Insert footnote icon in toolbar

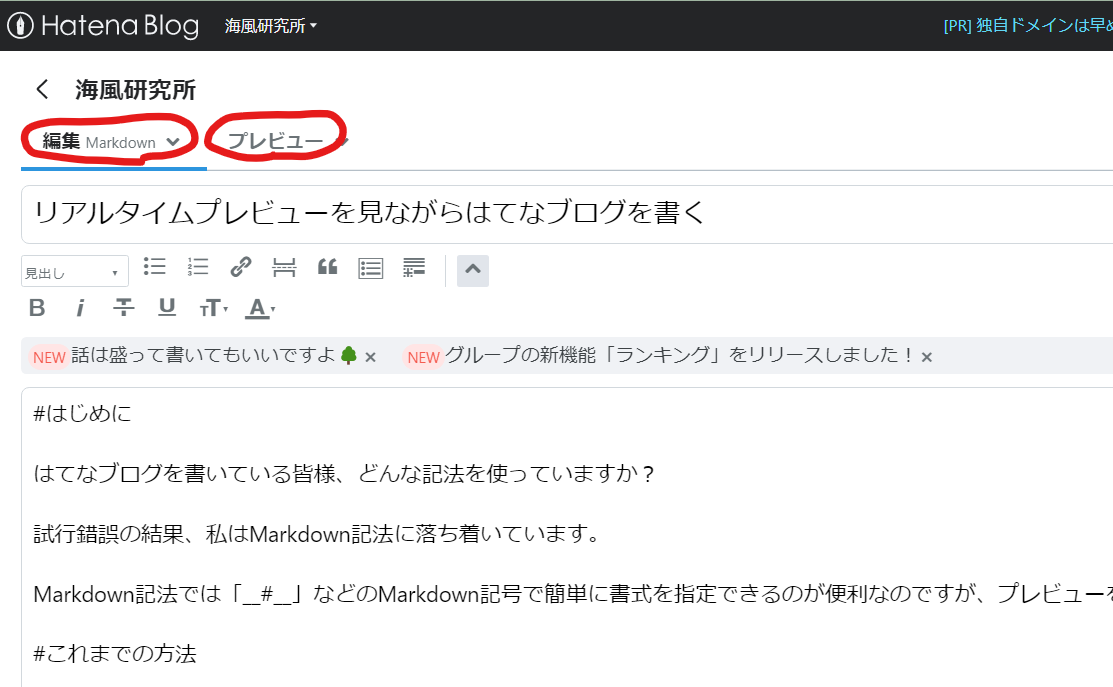coord(414,268)
